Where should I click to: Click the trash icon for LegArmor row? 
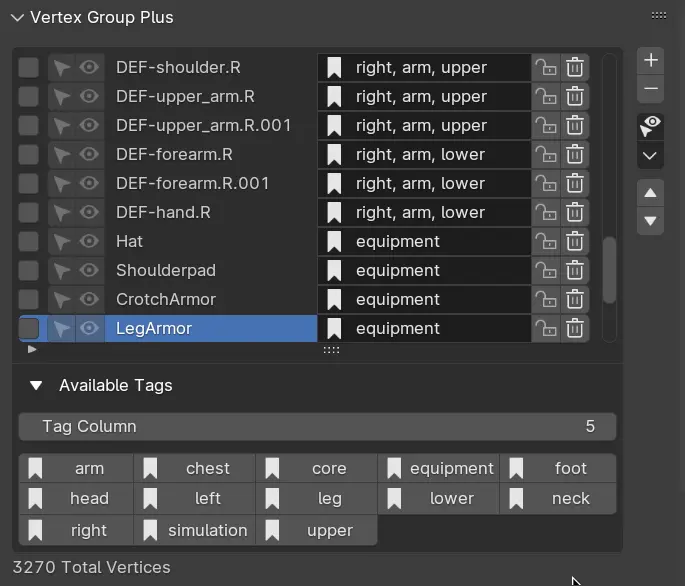(x=575, y=329)
